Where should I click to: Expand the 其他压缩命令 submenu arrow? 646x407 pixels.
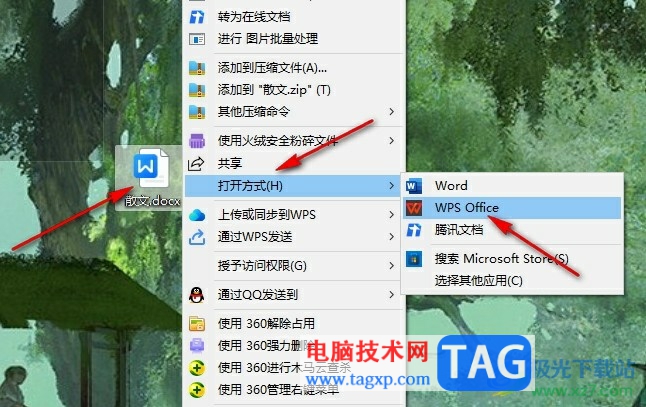click(x=391, y=112)
